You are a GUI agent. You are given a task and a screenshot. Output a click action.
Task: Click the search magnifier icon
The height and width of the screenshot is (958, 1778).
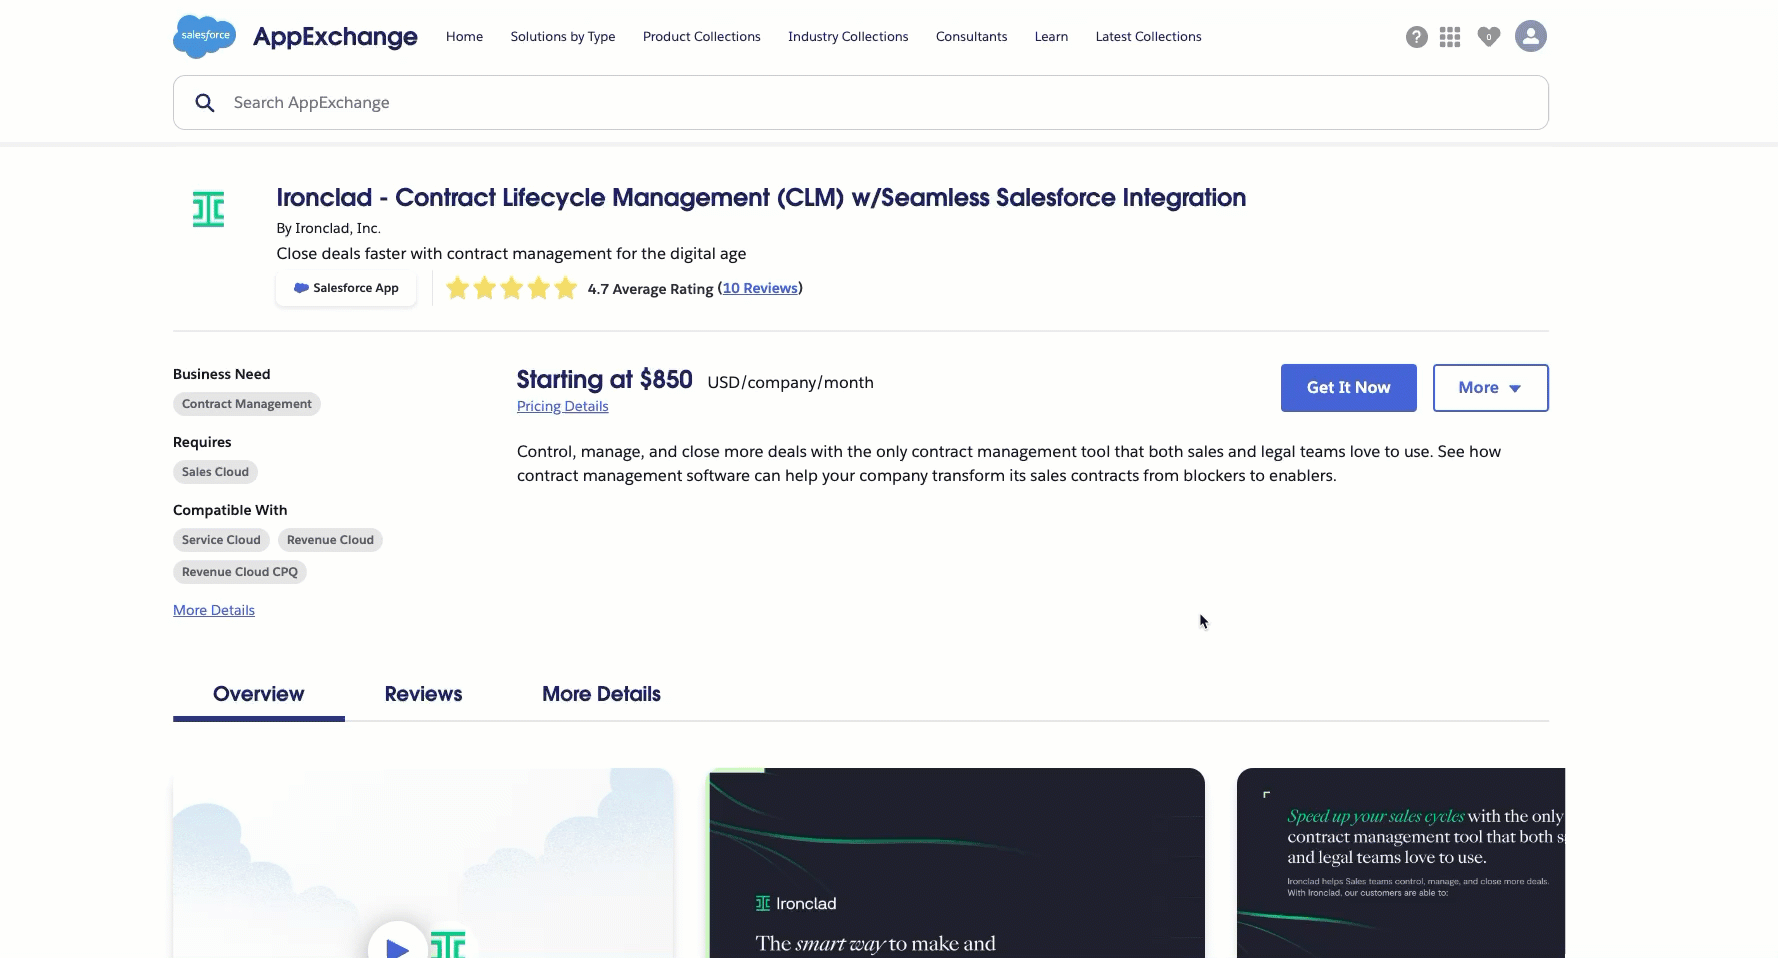coord(205,103)
